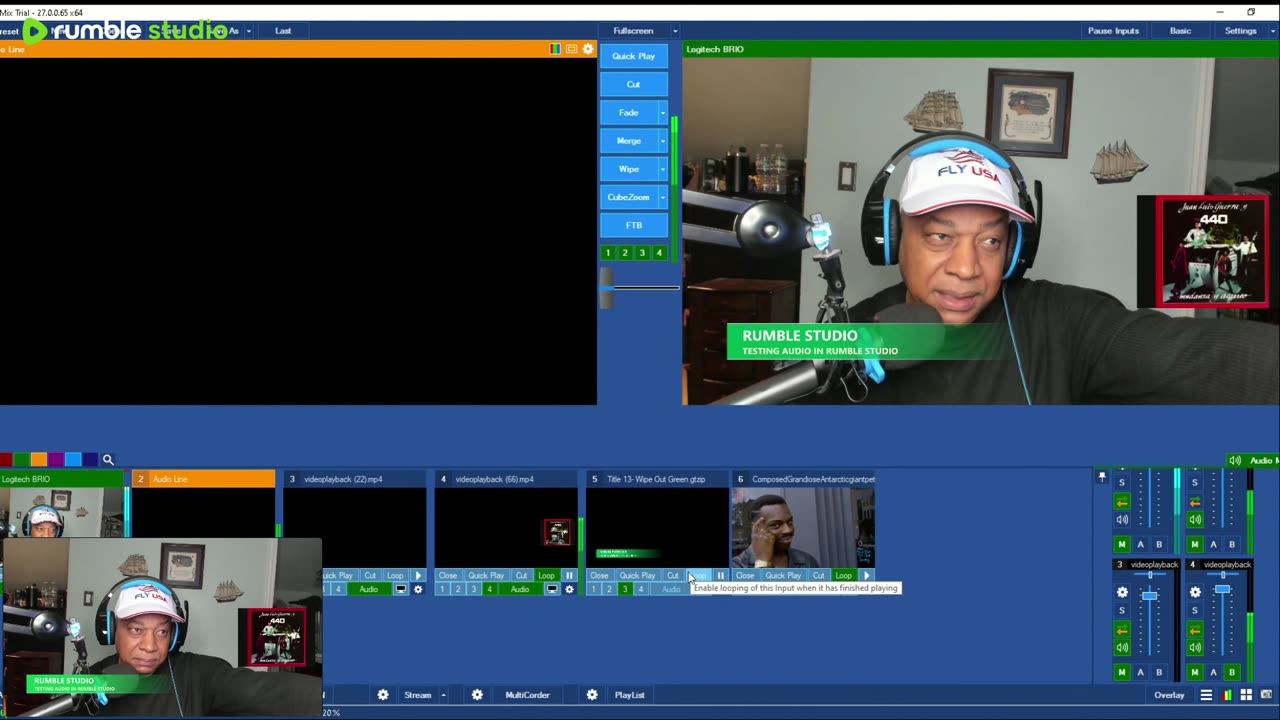The width and height of the screenshot is (1280, 720).
Task: Expand the Fade transition dropdown arrow
Action: pos(662,113)
